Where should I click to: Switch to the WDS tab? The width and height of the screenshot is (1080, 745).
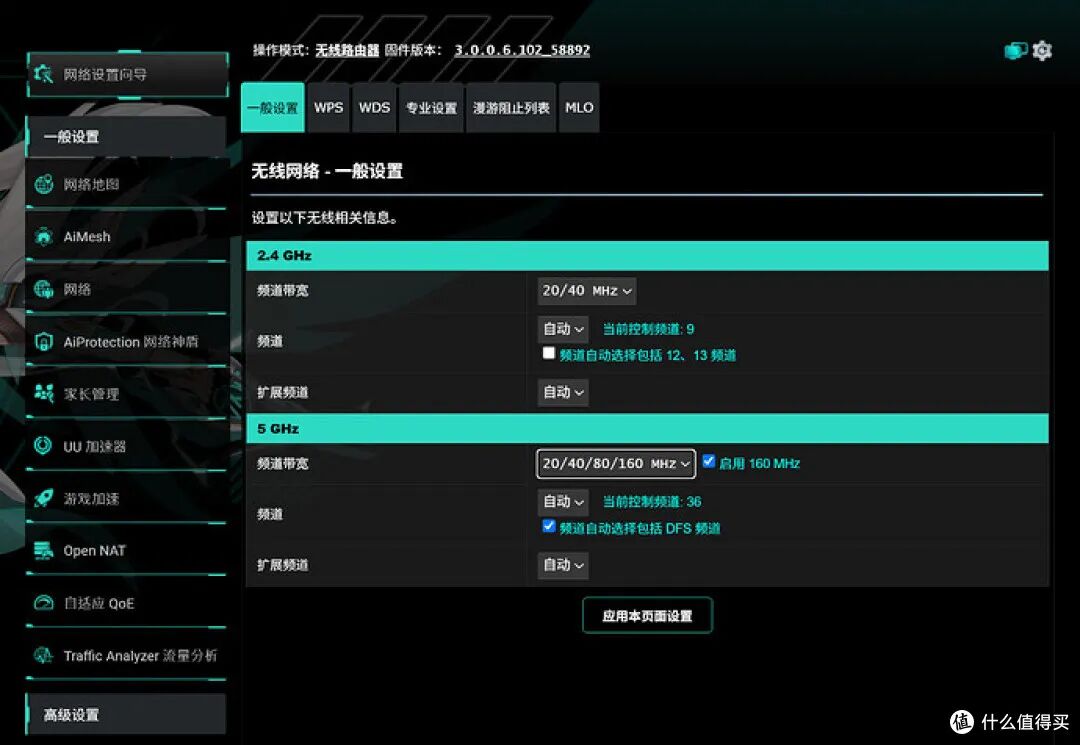[x=374, y=107]
